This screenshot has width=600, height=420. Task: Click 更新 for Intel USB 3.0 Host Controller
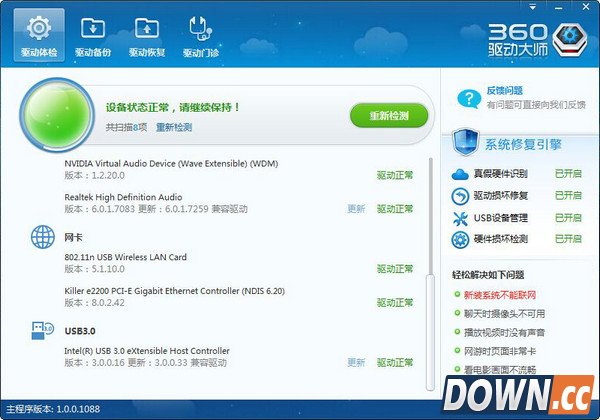(356, 362)
